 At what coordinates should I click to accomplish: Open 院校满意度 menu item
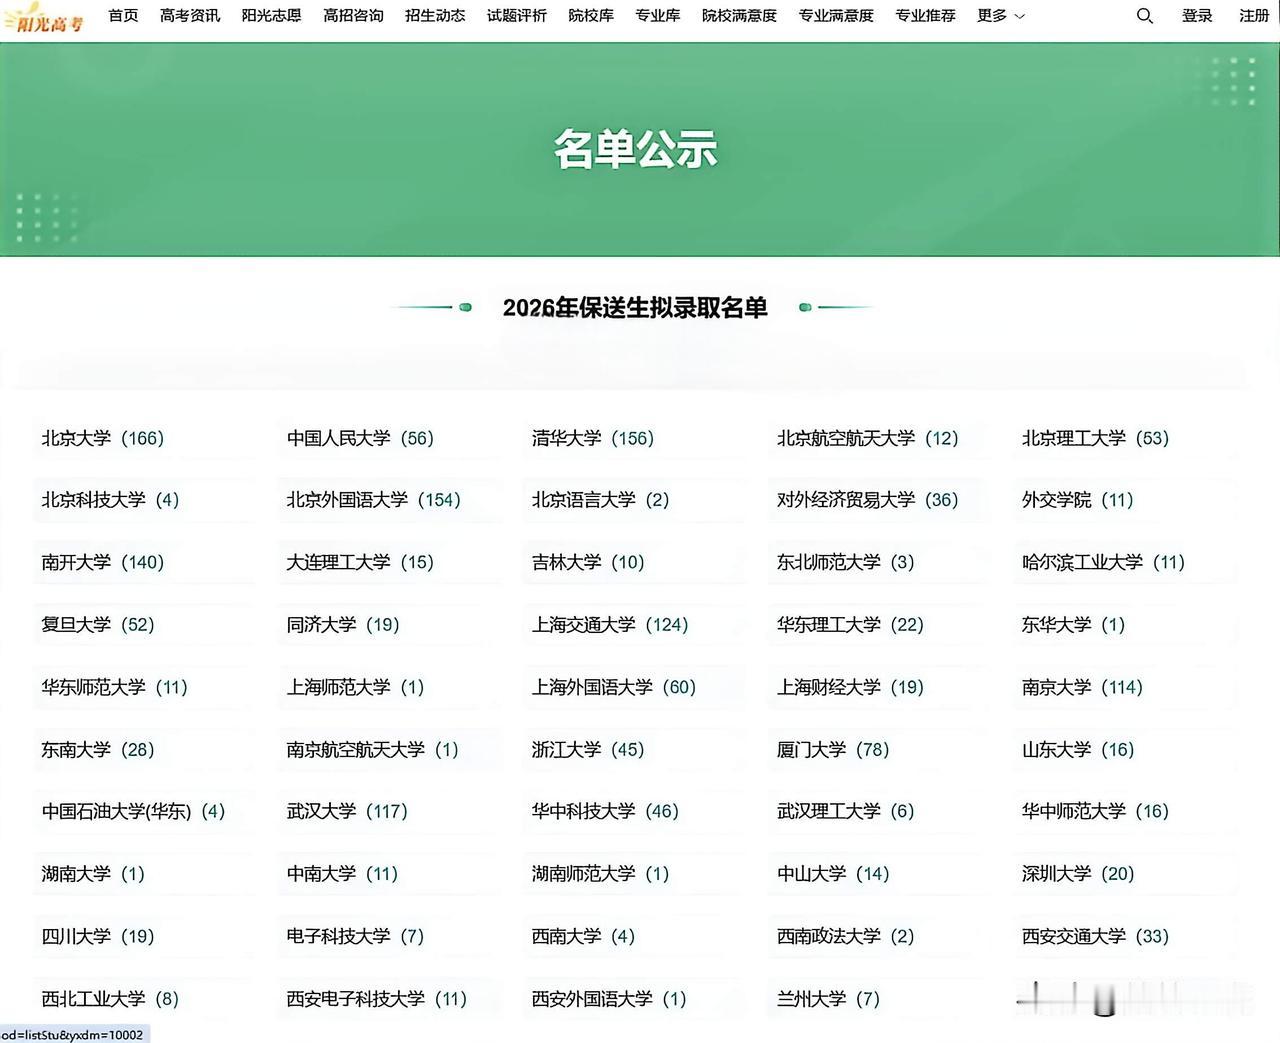point(739,16)
